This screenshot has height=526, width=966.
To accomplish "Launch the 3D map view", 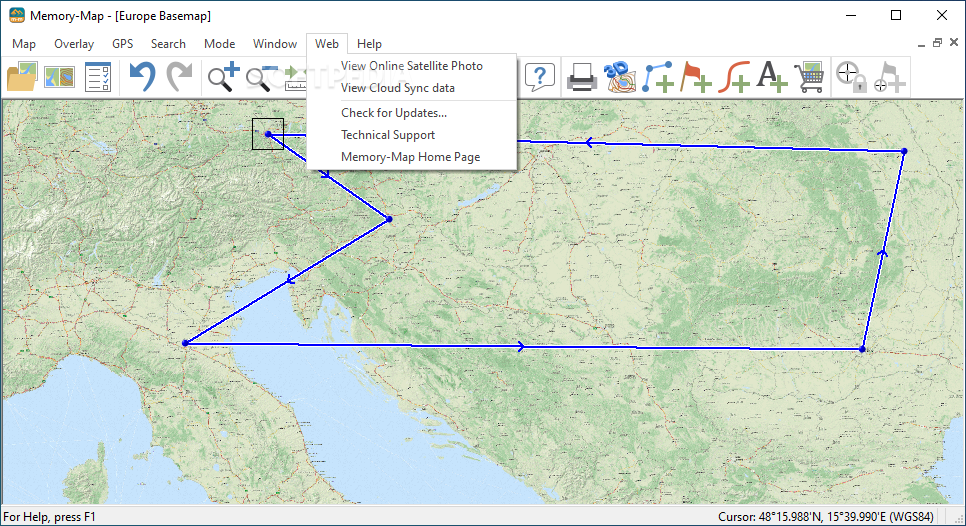I will point(619,77).
